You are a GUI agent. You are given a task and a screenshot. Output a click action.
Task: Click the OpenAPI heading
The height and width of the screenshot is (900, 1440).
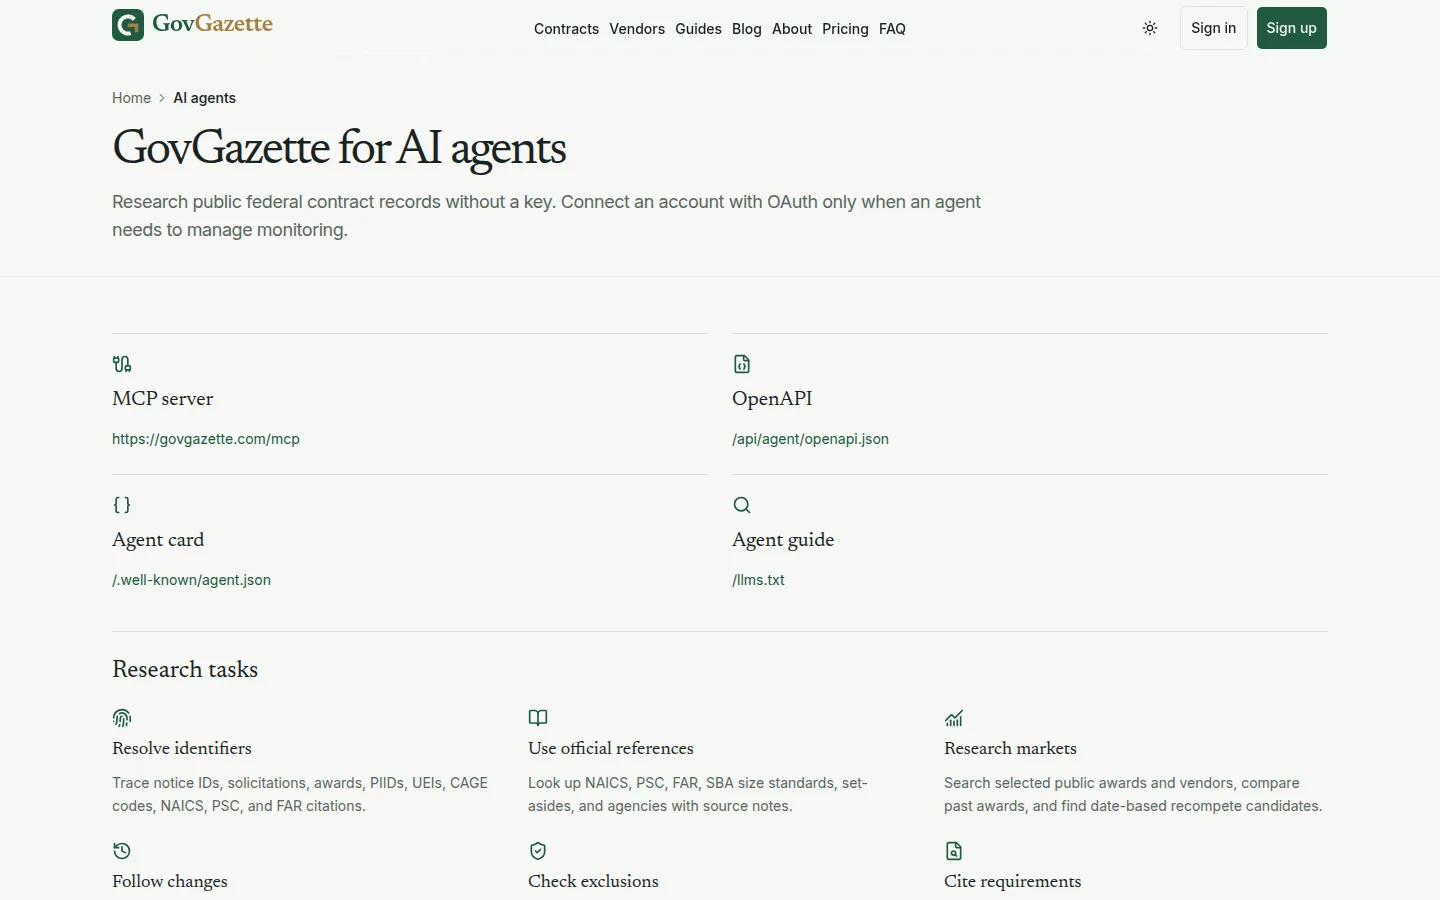point(772,399)
